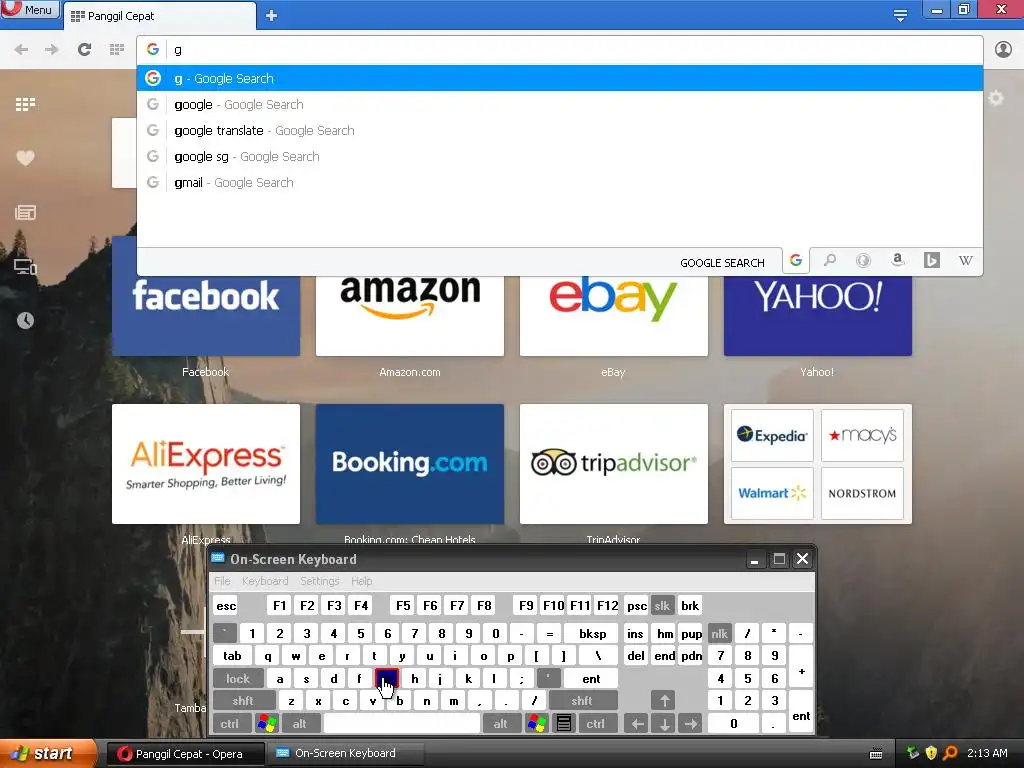Open the Windows start button
Image resolution: width=1024 pixels, height=768 pixels.
pos(47,753)
